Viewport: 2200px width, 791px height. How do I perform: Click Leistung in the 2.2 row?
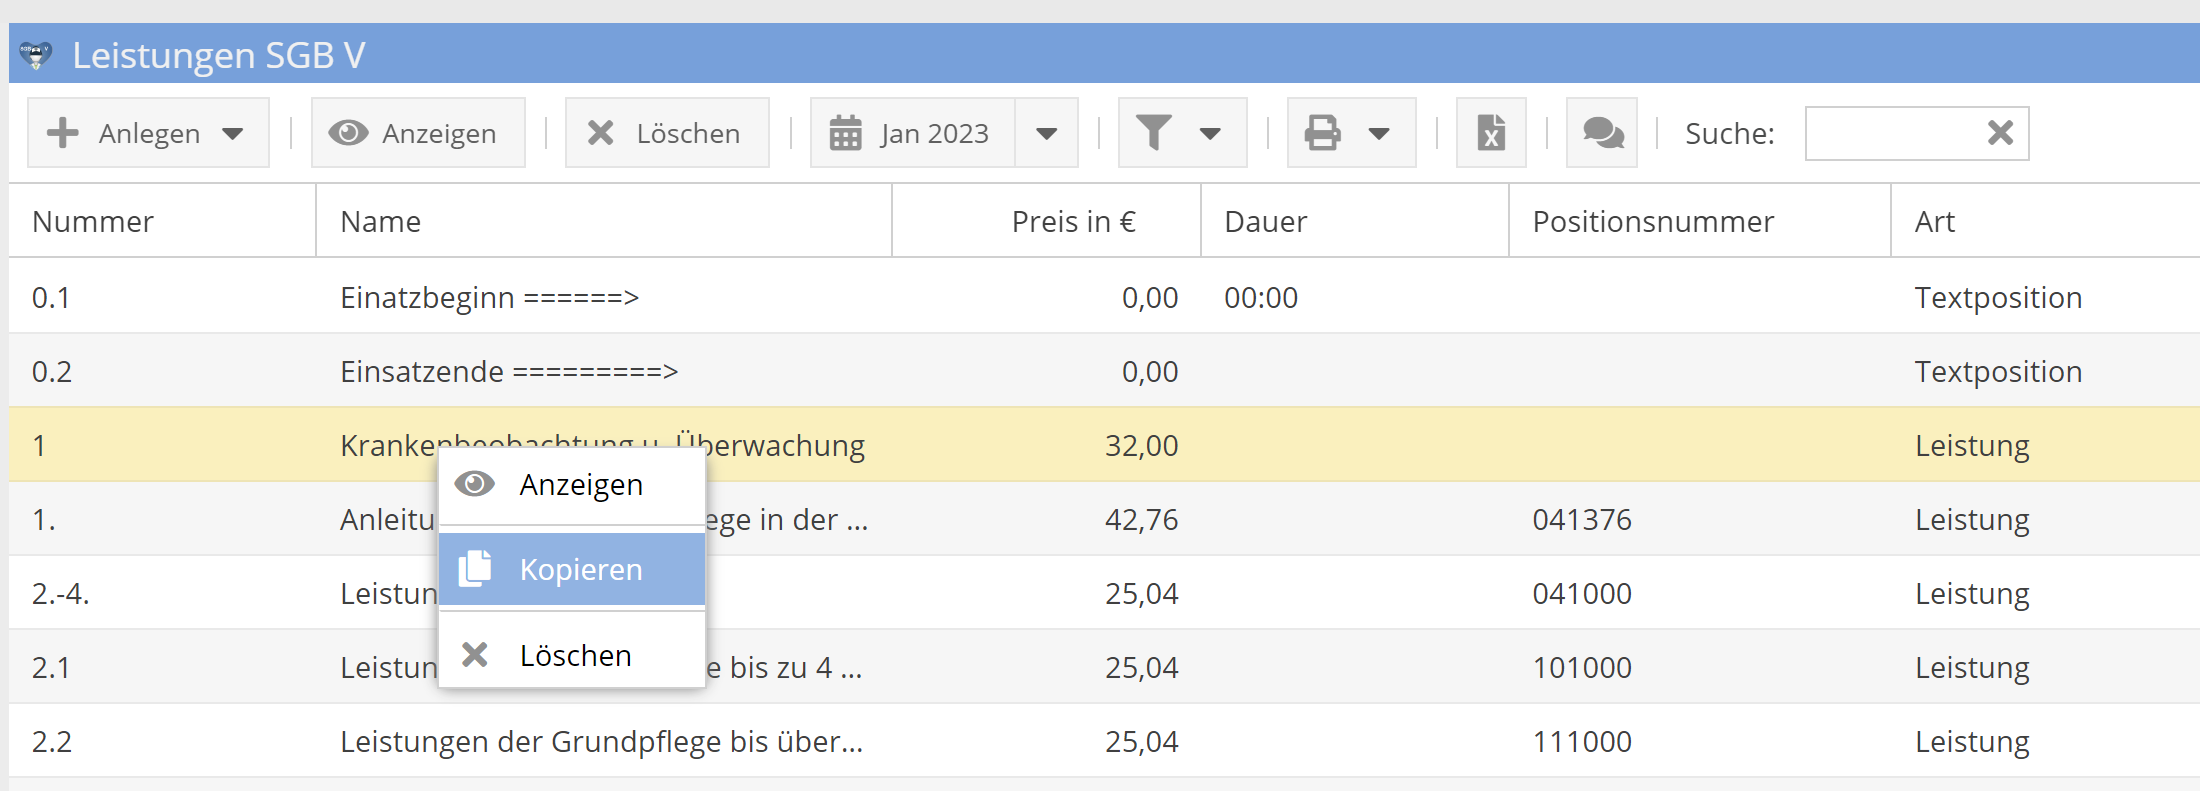[x=1972, y=741]
